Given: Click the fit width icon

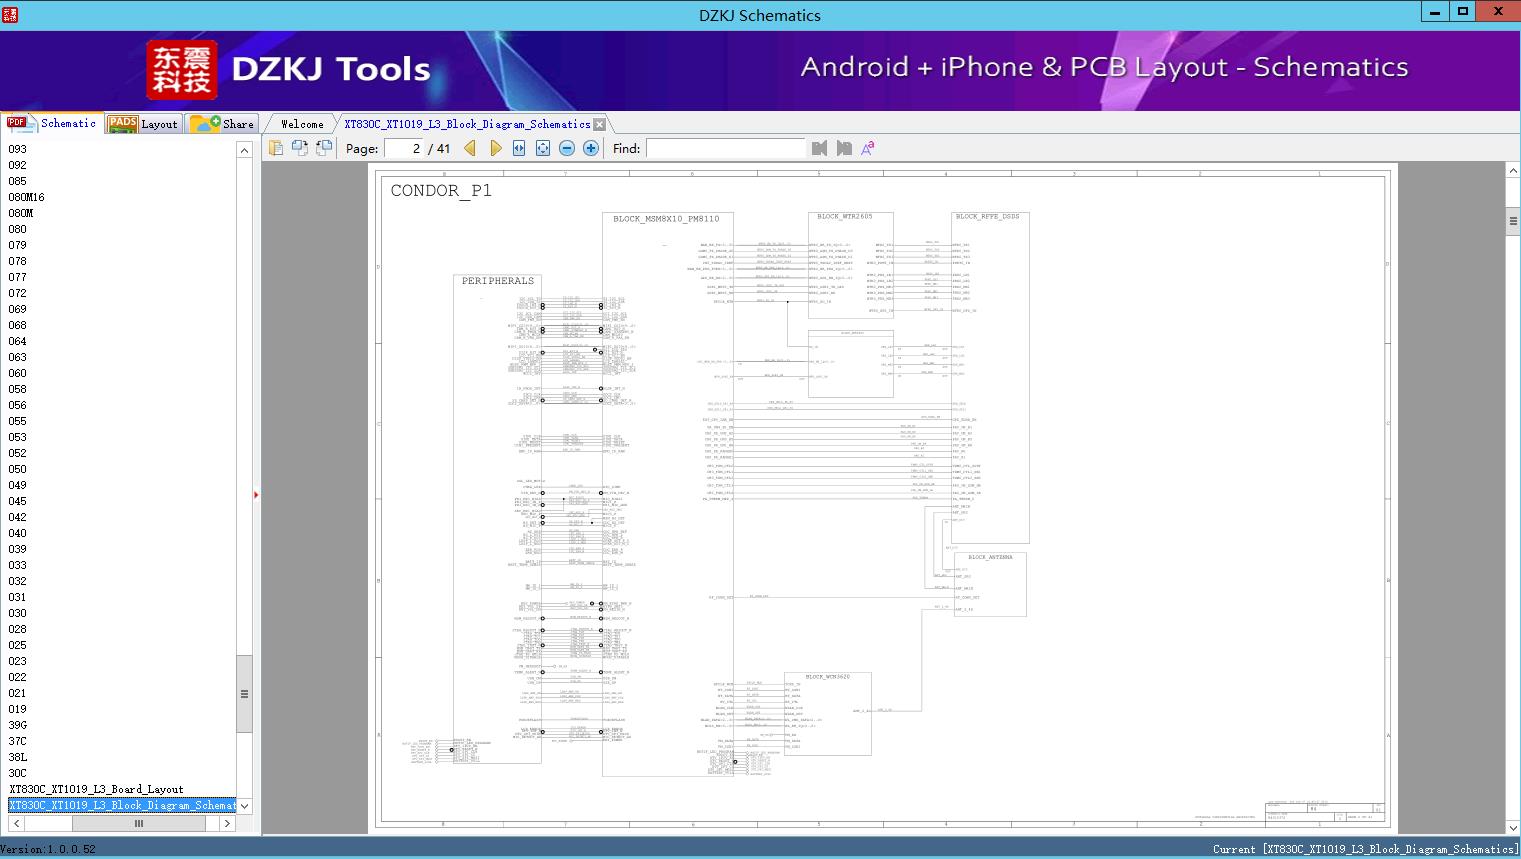Looking at the screenshot, I should (519, 148).
